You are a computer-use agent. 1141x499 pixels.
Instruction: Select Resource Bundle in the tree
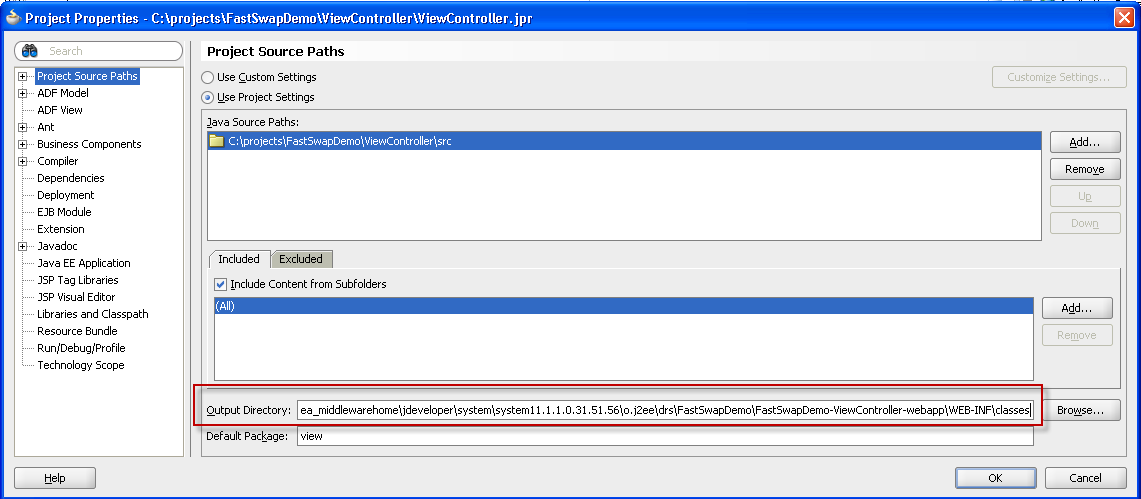tap(77, 331)
